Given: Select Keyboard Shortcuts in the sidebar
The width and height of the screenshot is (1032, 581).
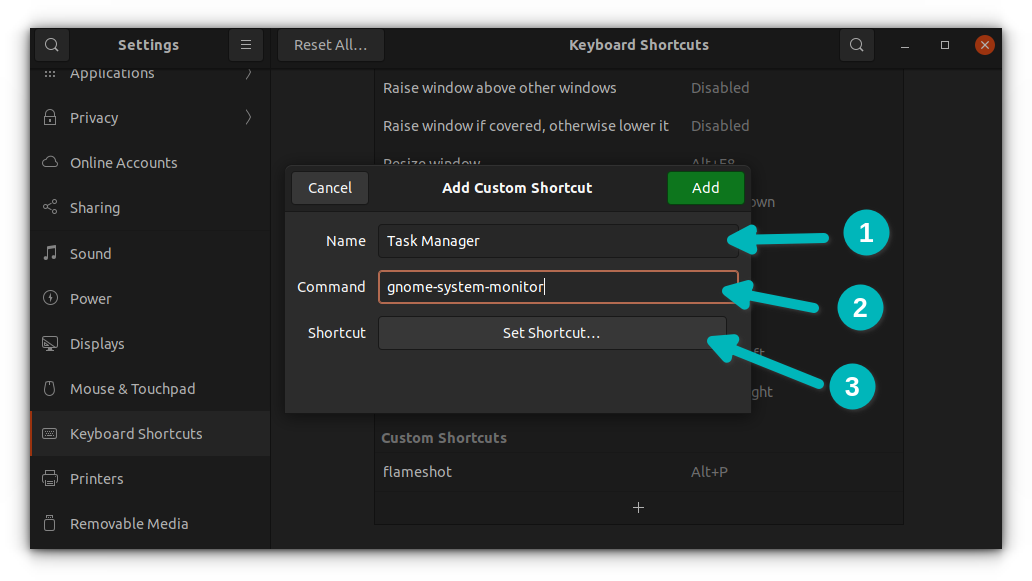Looking at the screenshot, I should pyautogui.click(x=134, y=433).
